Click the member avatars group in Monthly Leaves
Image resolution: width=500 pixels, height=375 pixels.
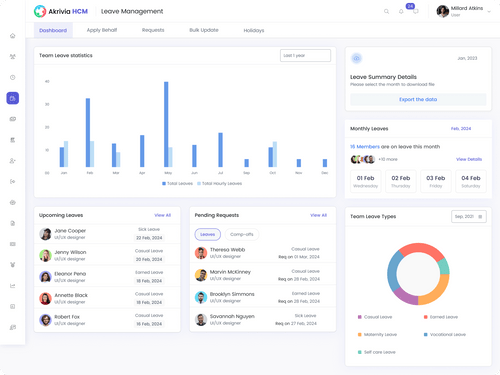coord(363,159)
